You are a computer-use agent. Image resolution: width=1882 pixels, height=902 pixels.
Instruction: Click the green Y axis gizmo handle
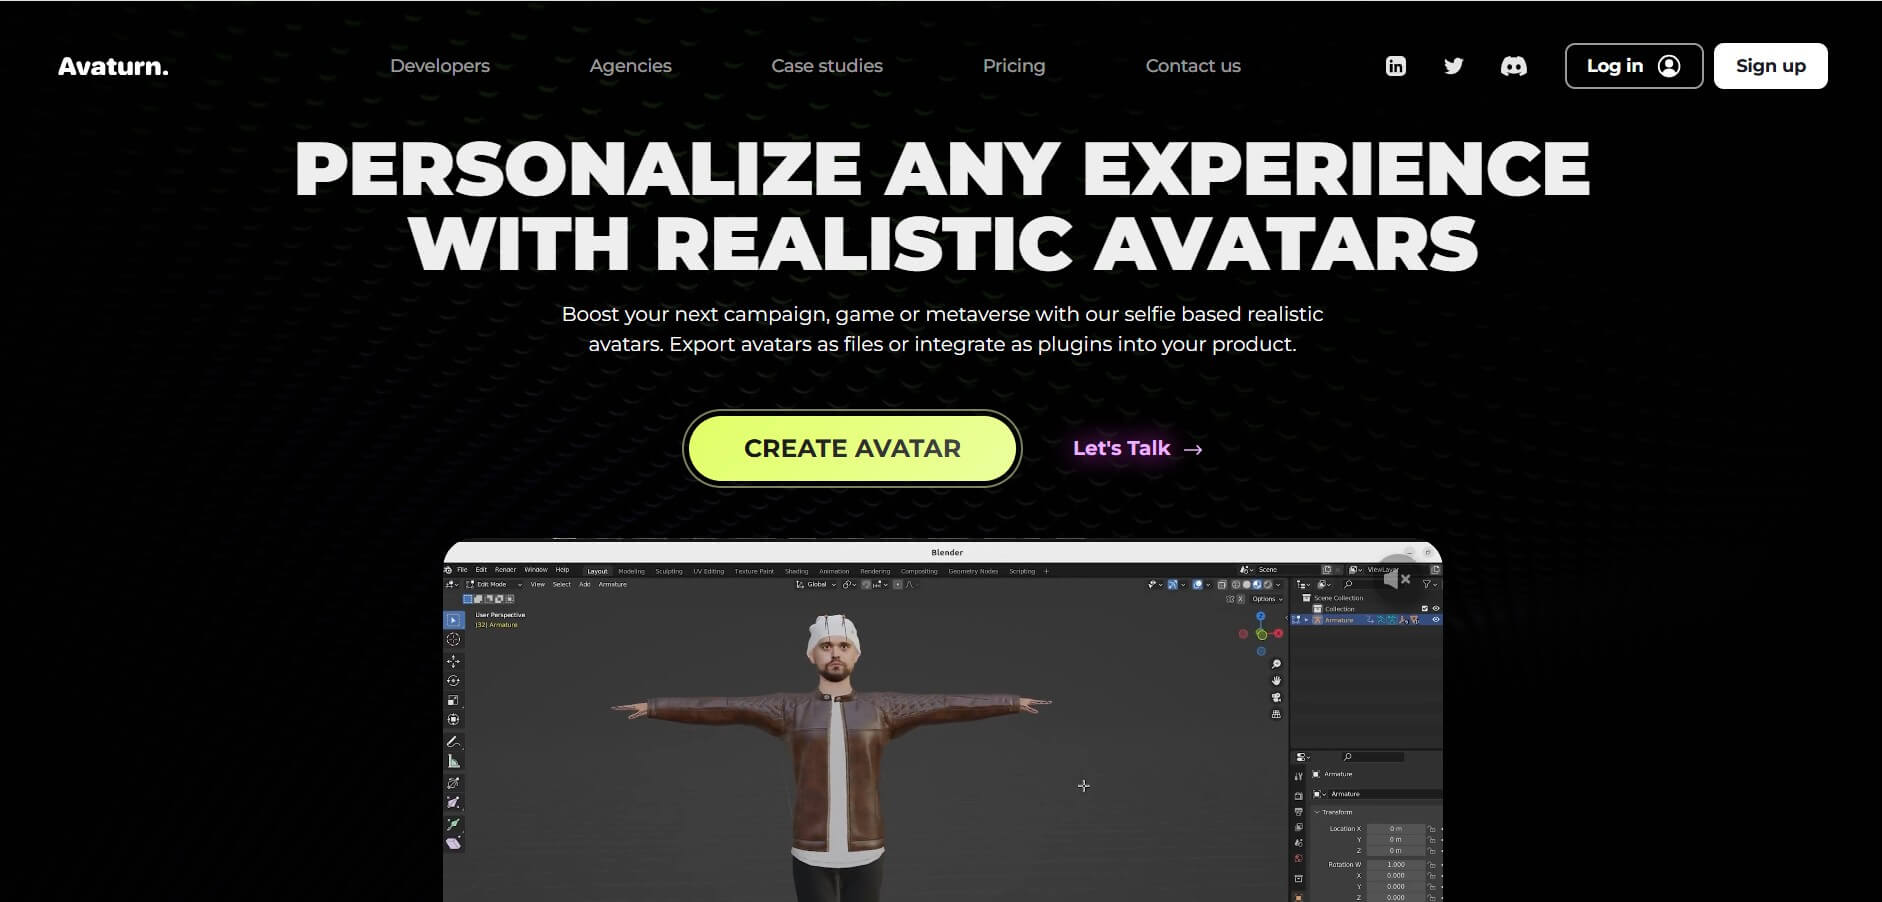tap(1262, 635)
